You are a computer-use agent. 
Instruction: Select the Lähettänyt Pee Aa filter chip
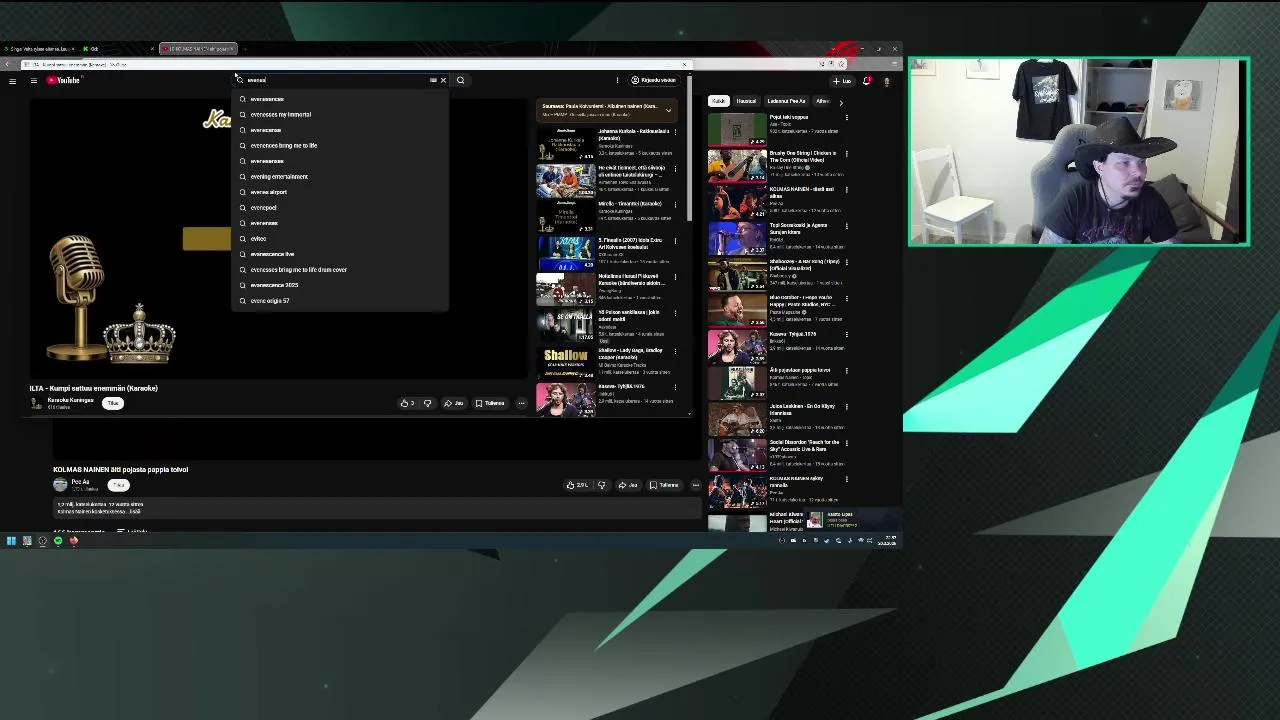pyautogui.click(x=786, y=101)
